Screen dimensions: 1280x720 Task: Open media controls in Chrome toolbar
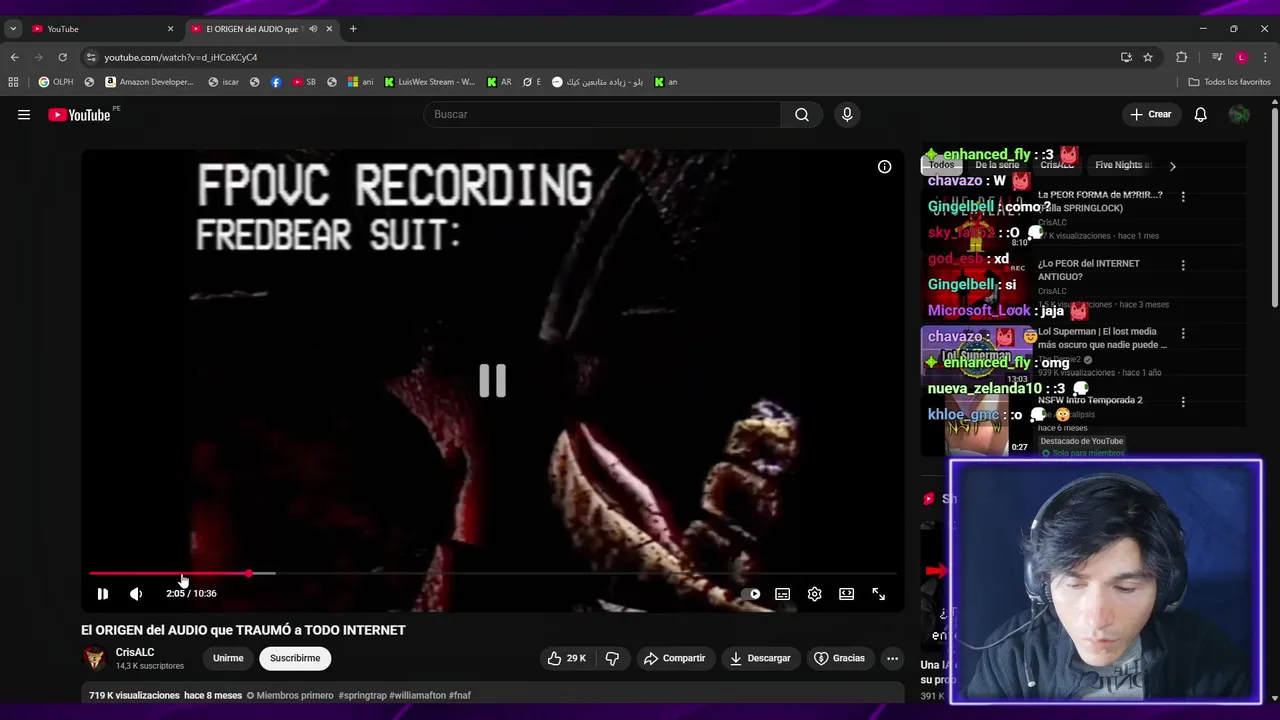1217,57
